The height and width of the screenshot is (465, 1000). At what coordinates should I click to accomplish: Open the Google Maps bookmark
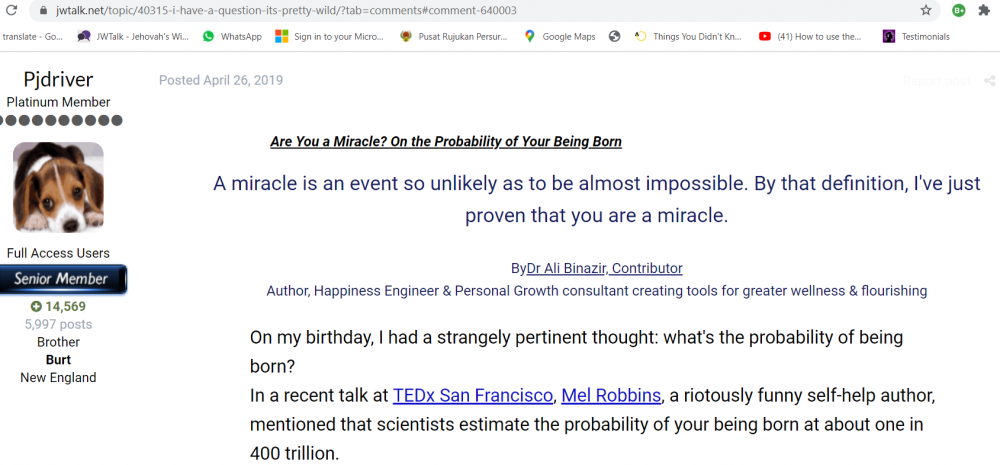[560, 37]
